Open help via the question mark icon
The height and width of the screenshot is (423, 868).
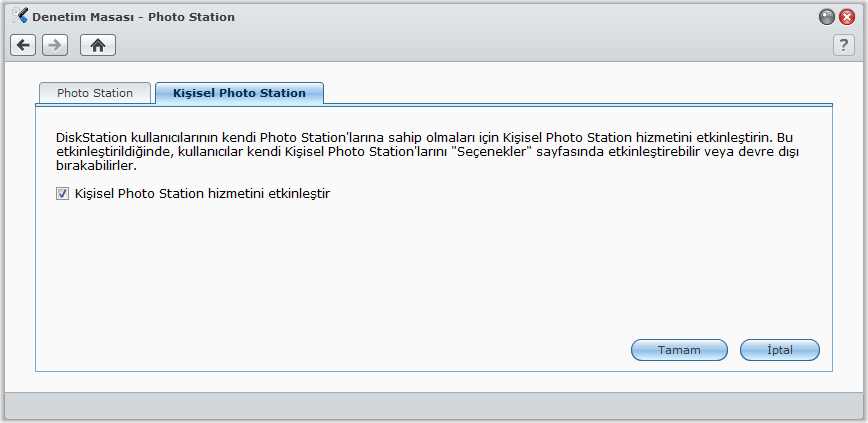[x=844, y=45]
